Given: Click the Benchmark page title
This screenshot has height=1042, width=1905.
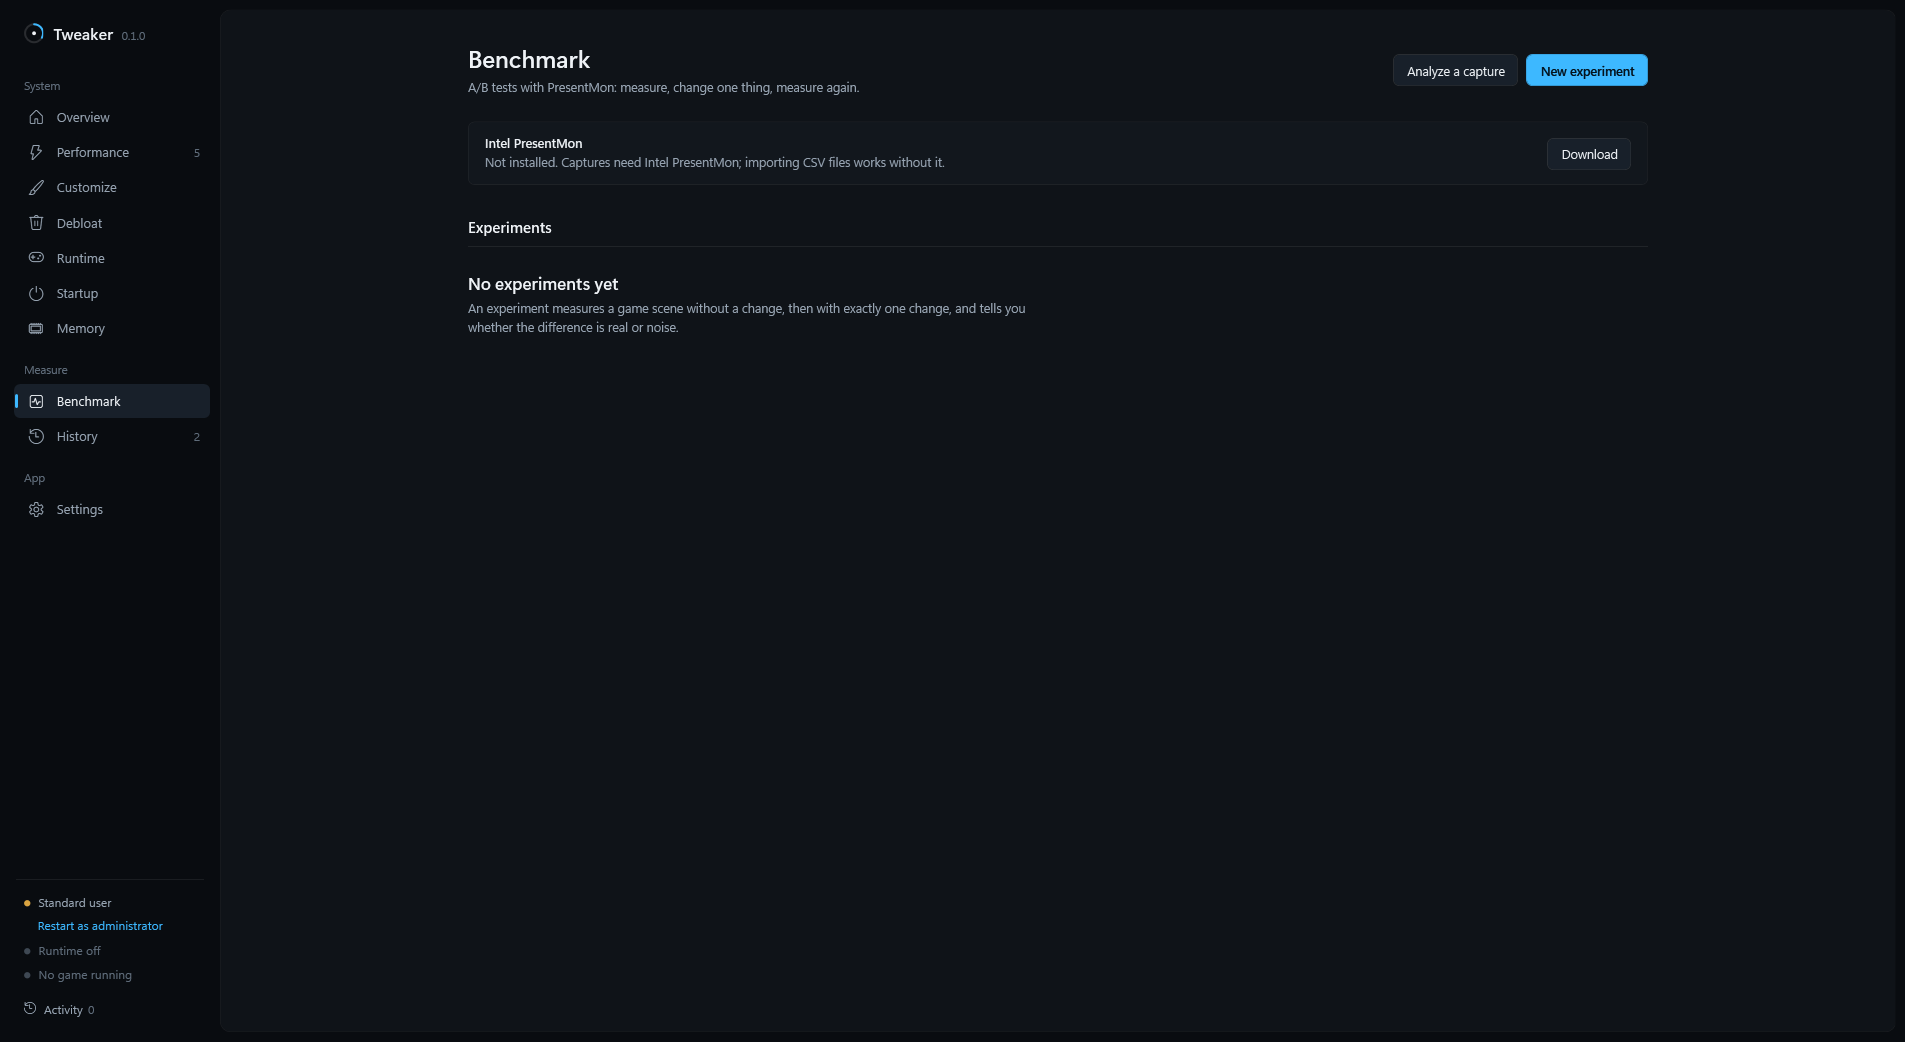Looking at the screenshot, I should [529, 60].
